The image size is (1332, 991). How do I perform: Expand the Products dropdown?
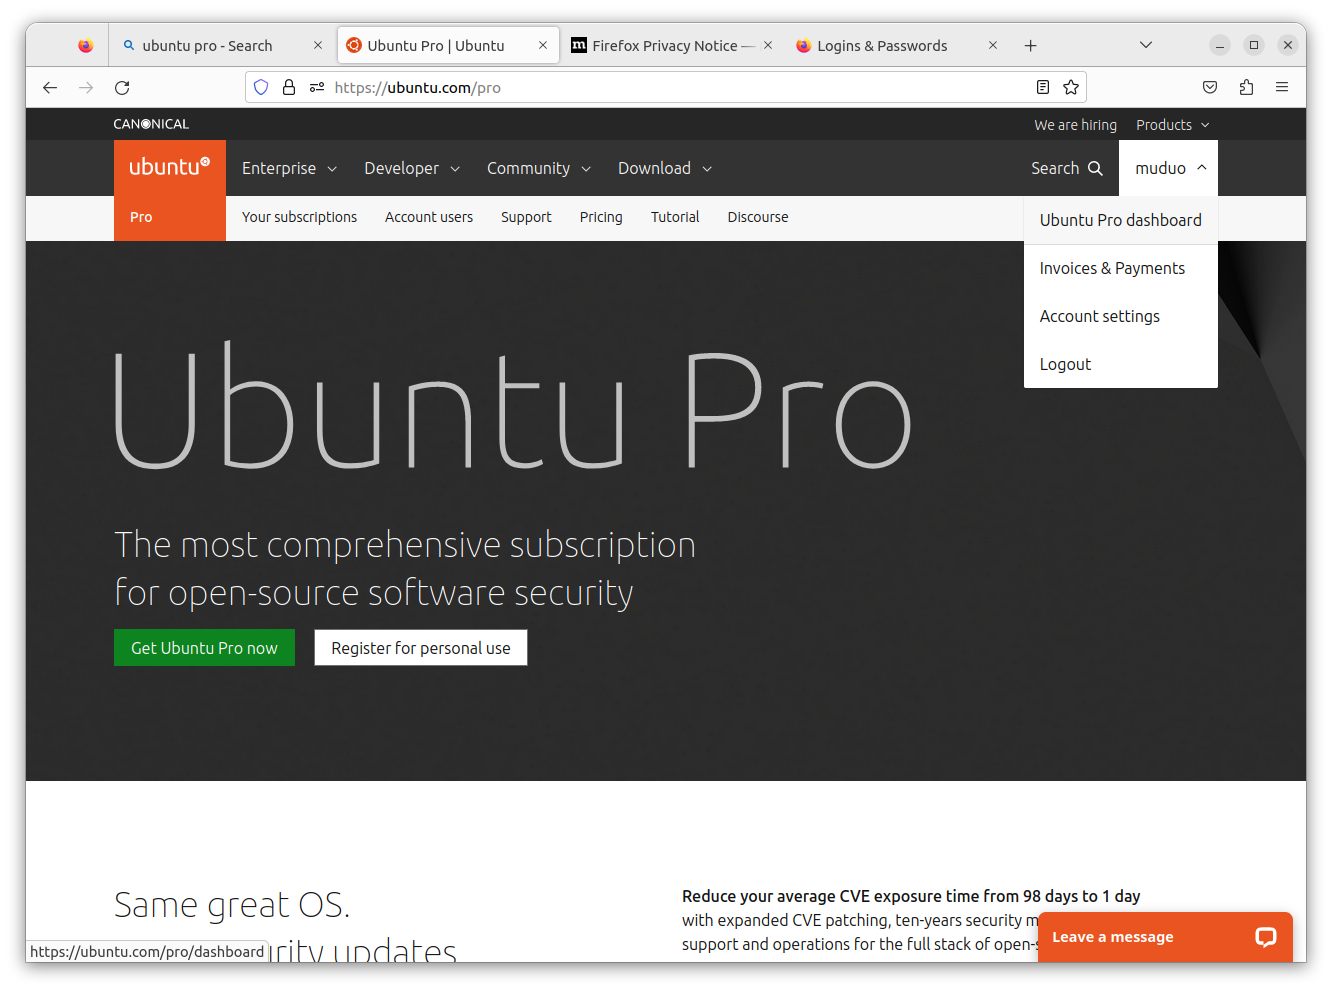click(1171, 124)
